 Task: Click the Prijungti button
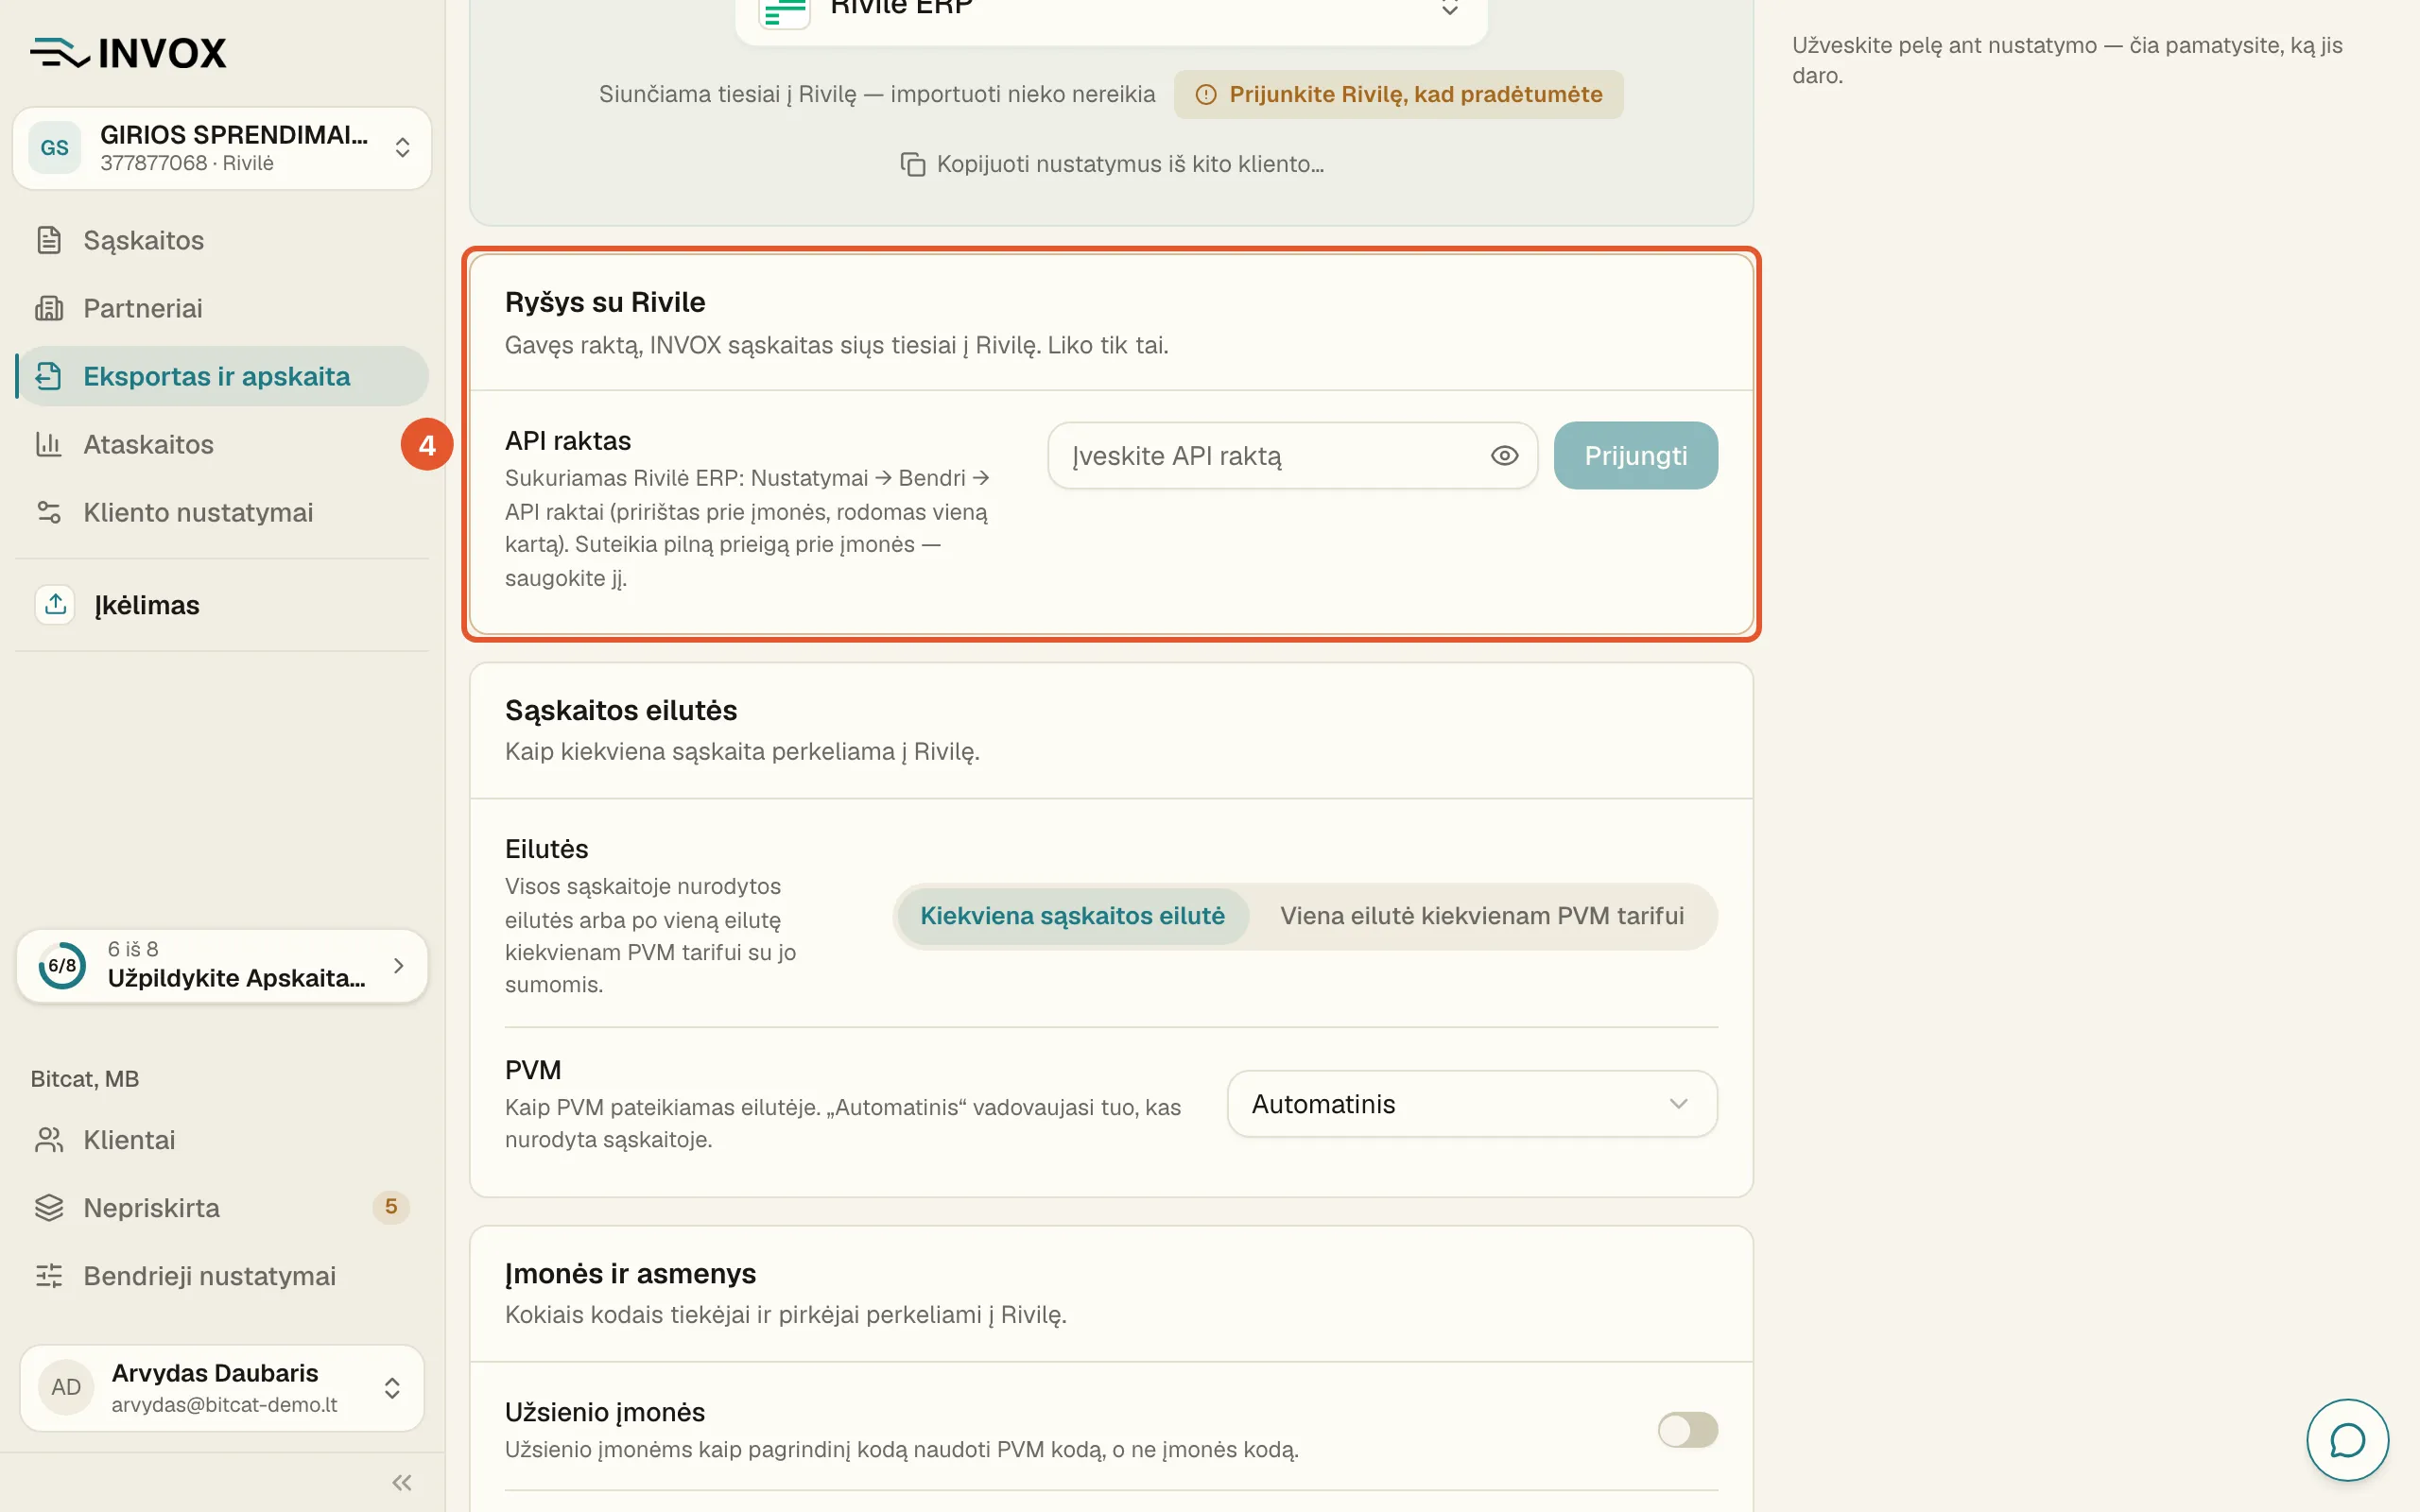point(1635,455)
